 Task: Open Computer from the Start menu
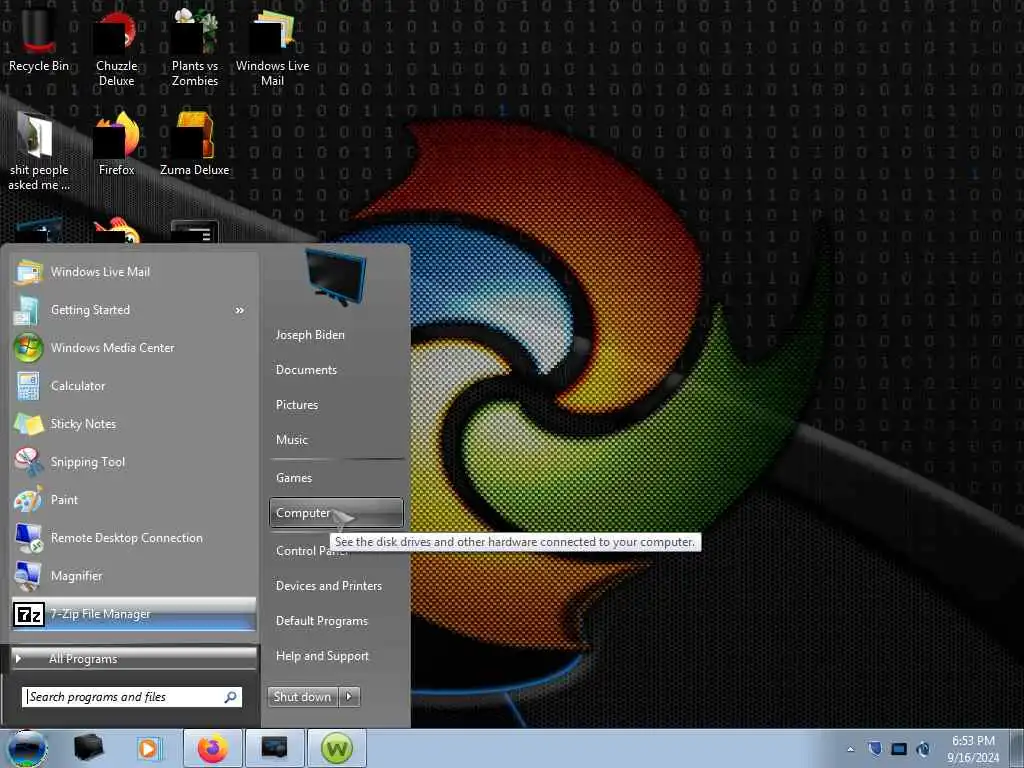tap(336, 513)
